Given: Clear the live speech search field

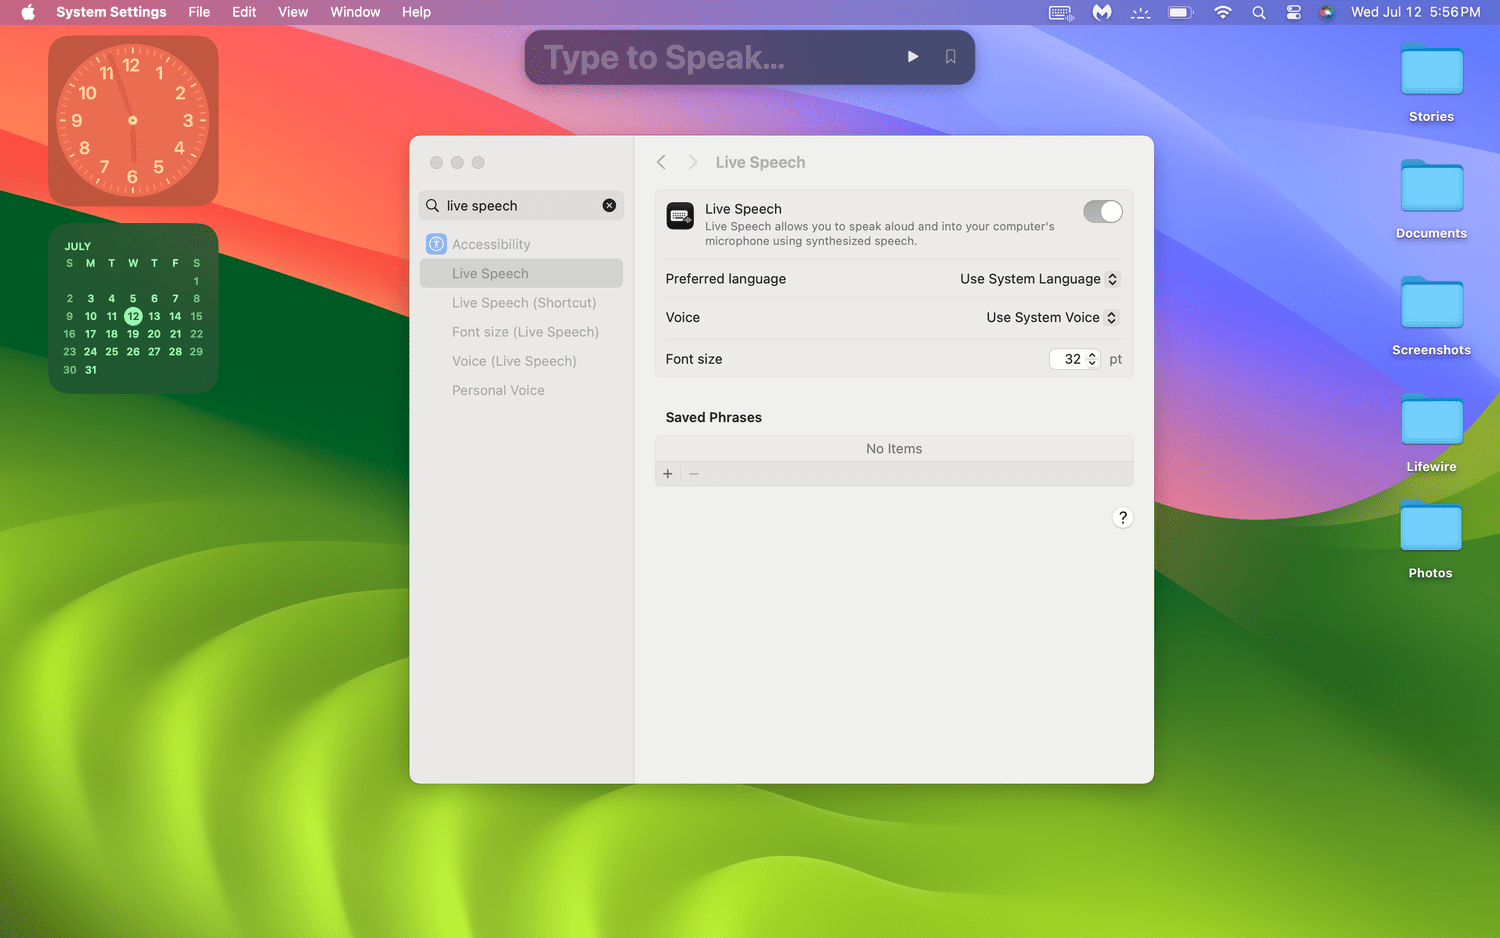Looking at the screenshot, I should 609,205.
